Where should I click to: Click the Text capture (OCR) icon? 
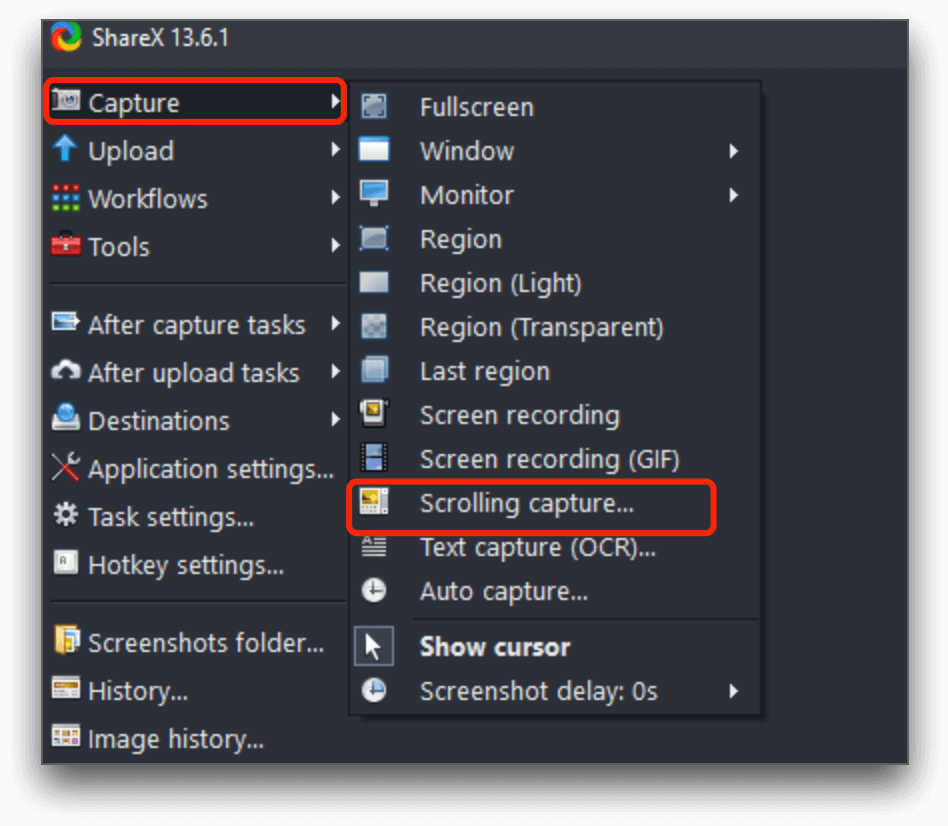374,547
